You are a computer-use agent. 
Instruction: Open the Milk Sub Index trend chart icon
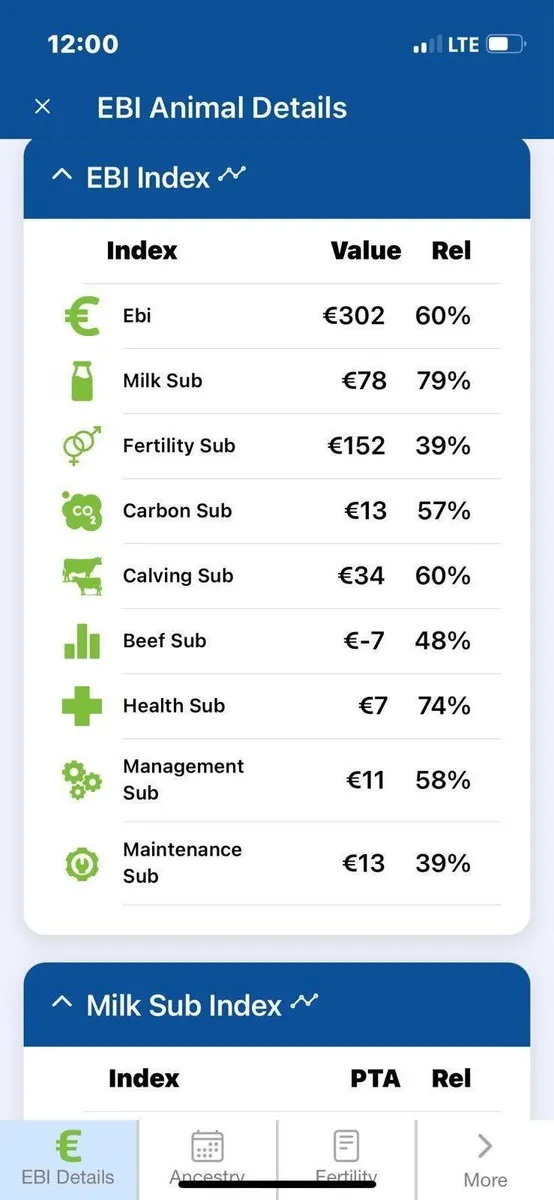[x=305, y=1002]
